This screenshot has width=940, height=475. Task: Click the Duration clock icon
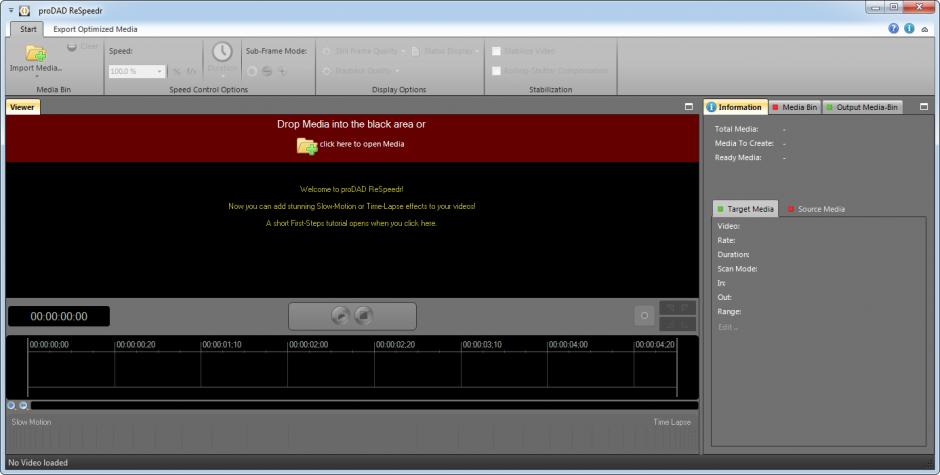click(x=222, y=52)
